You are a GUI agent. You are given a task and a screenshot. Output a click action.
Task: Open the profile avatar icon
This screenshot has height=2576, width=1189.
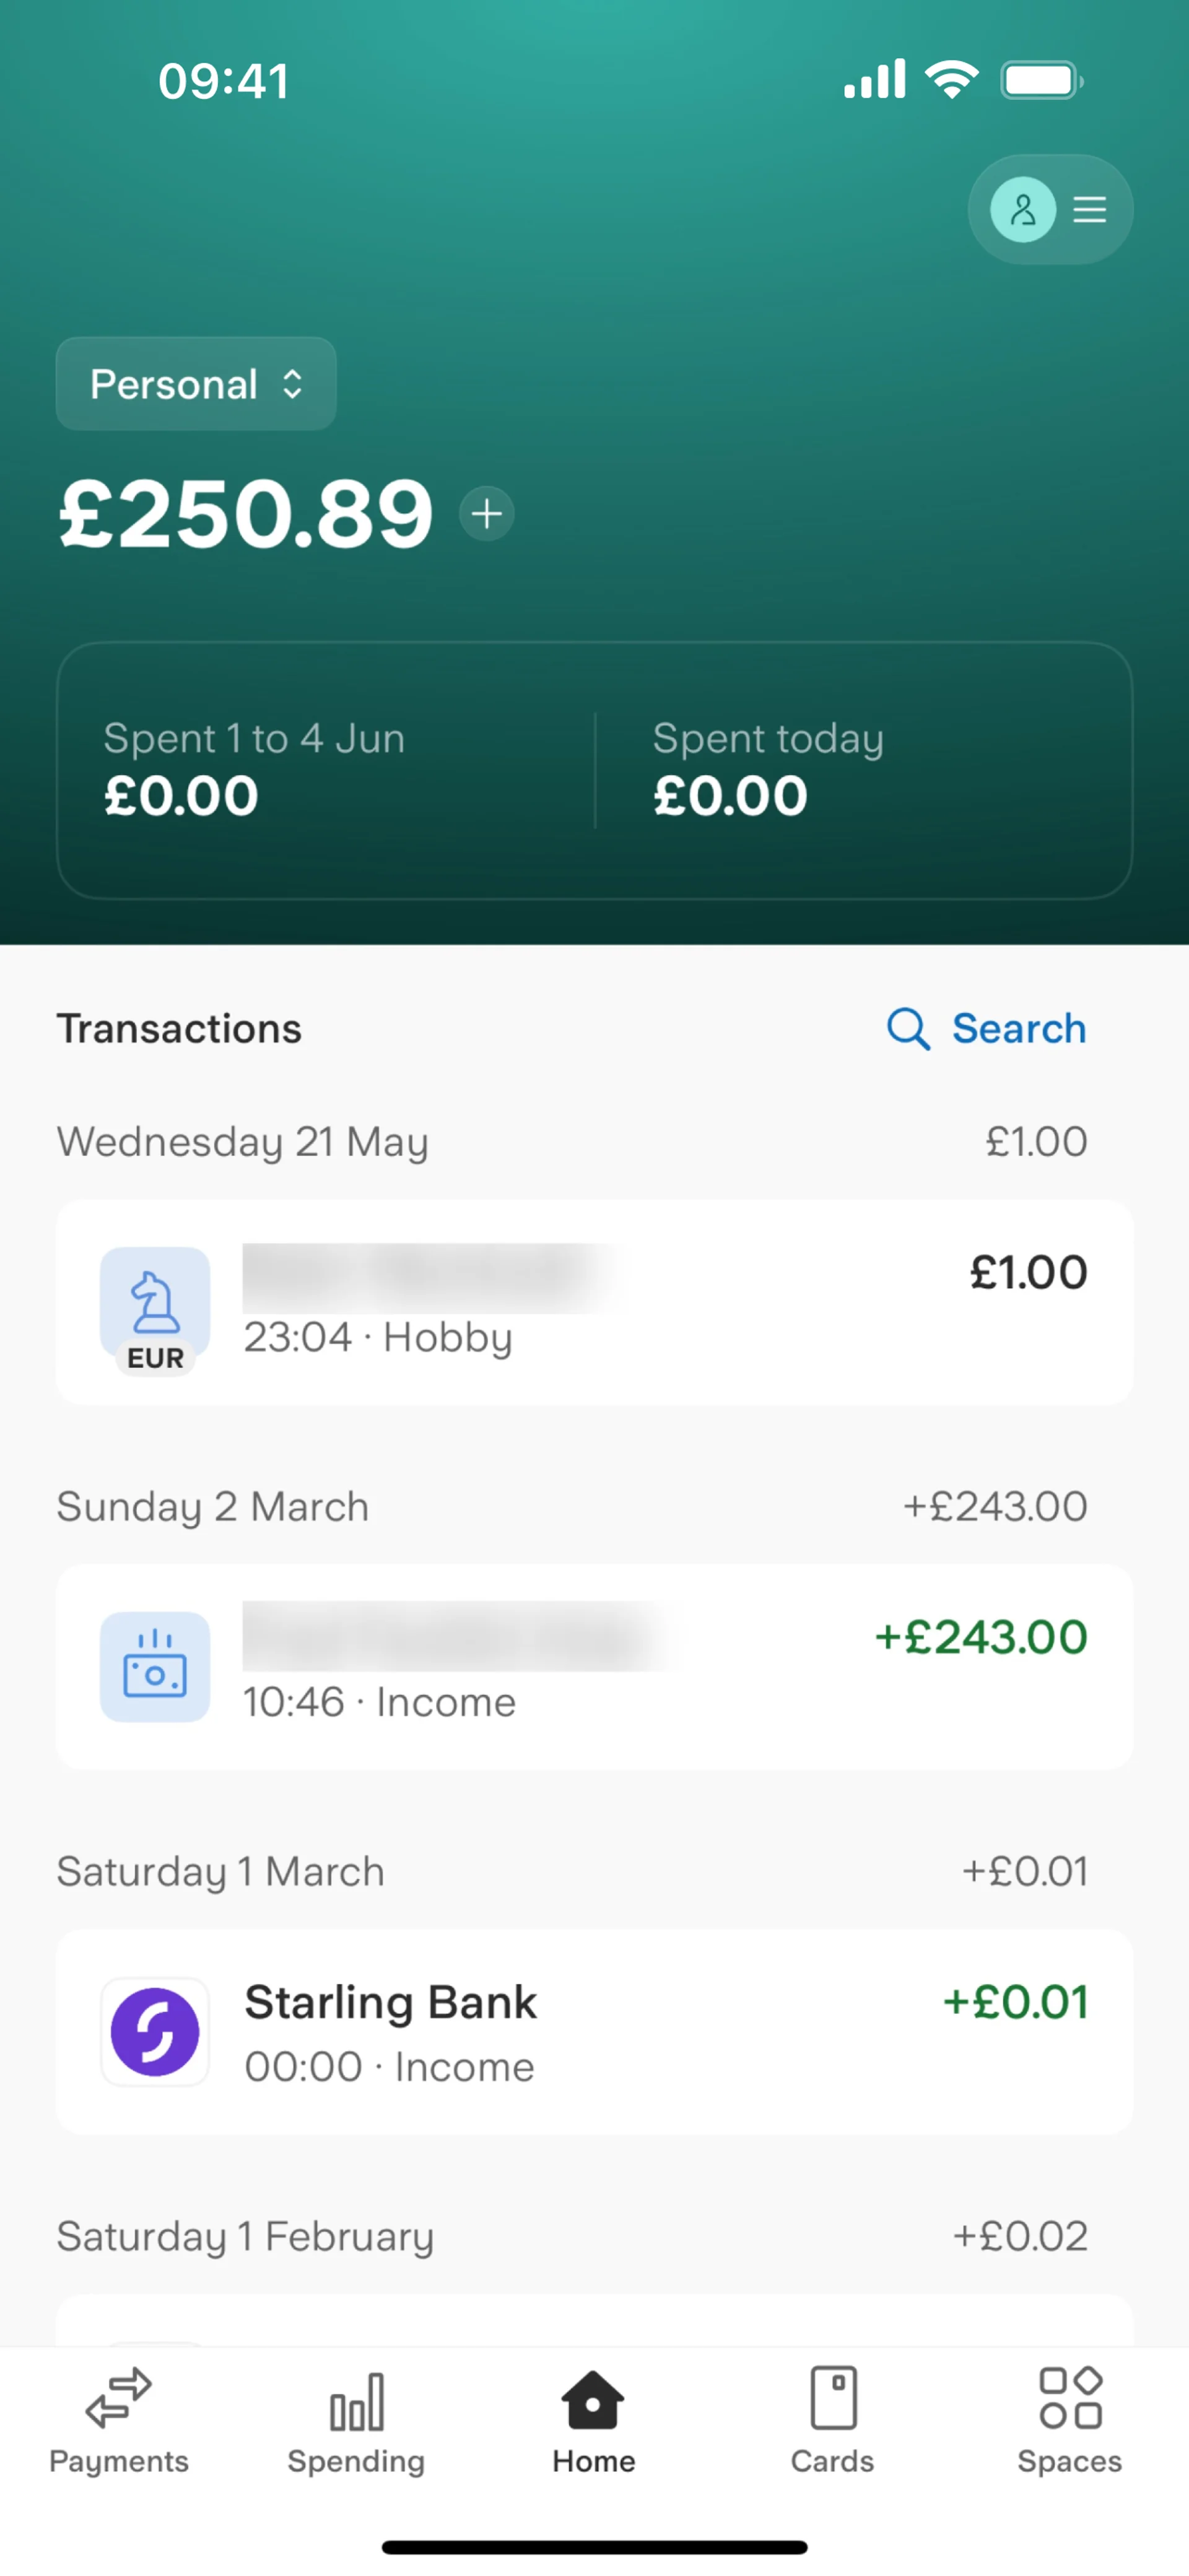(1022, 209)
